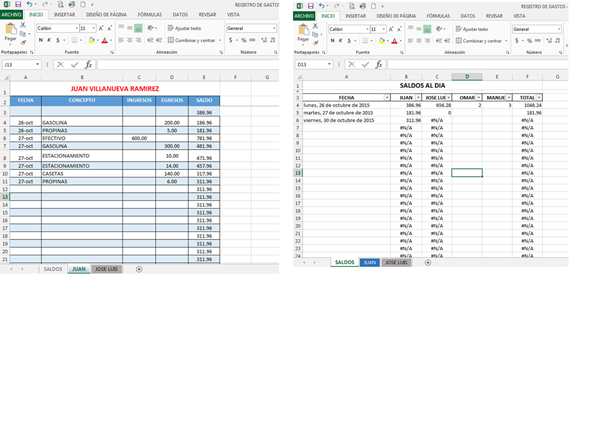Click the name box showing J13
This screenshot has width=600, height=435.
click(22, 64)
